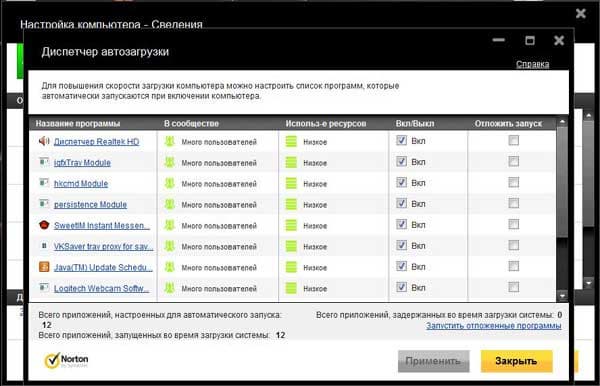Screen dimensions: 600x386
Task: Uncheck Вкл for Logitech Webcam Software
Action: click(x=401, y=287)
